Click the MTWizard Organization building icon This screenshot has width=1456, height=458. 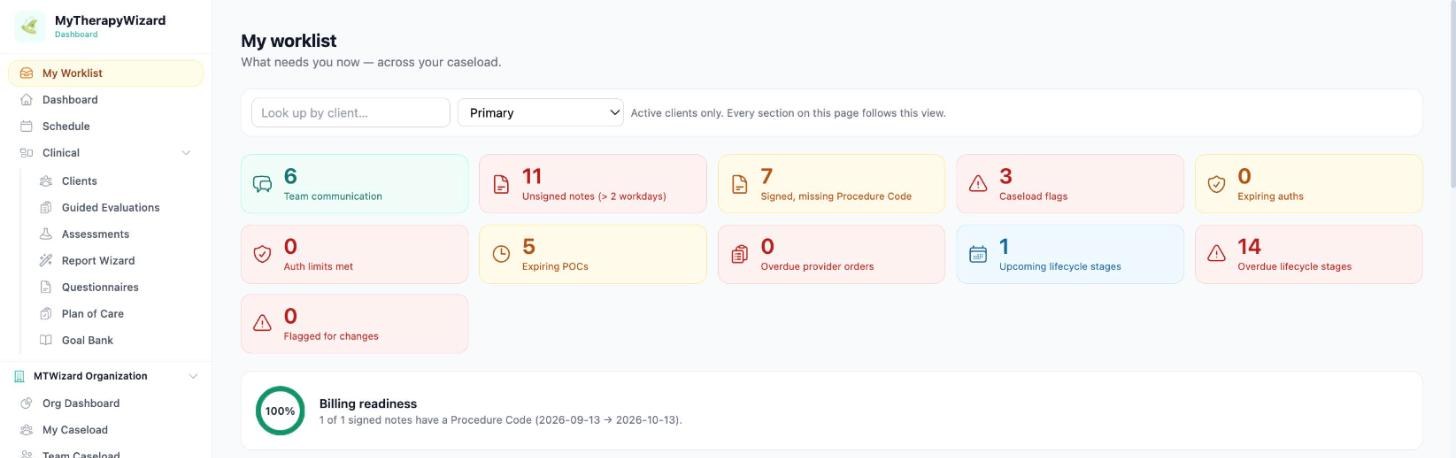click(19, 376)
